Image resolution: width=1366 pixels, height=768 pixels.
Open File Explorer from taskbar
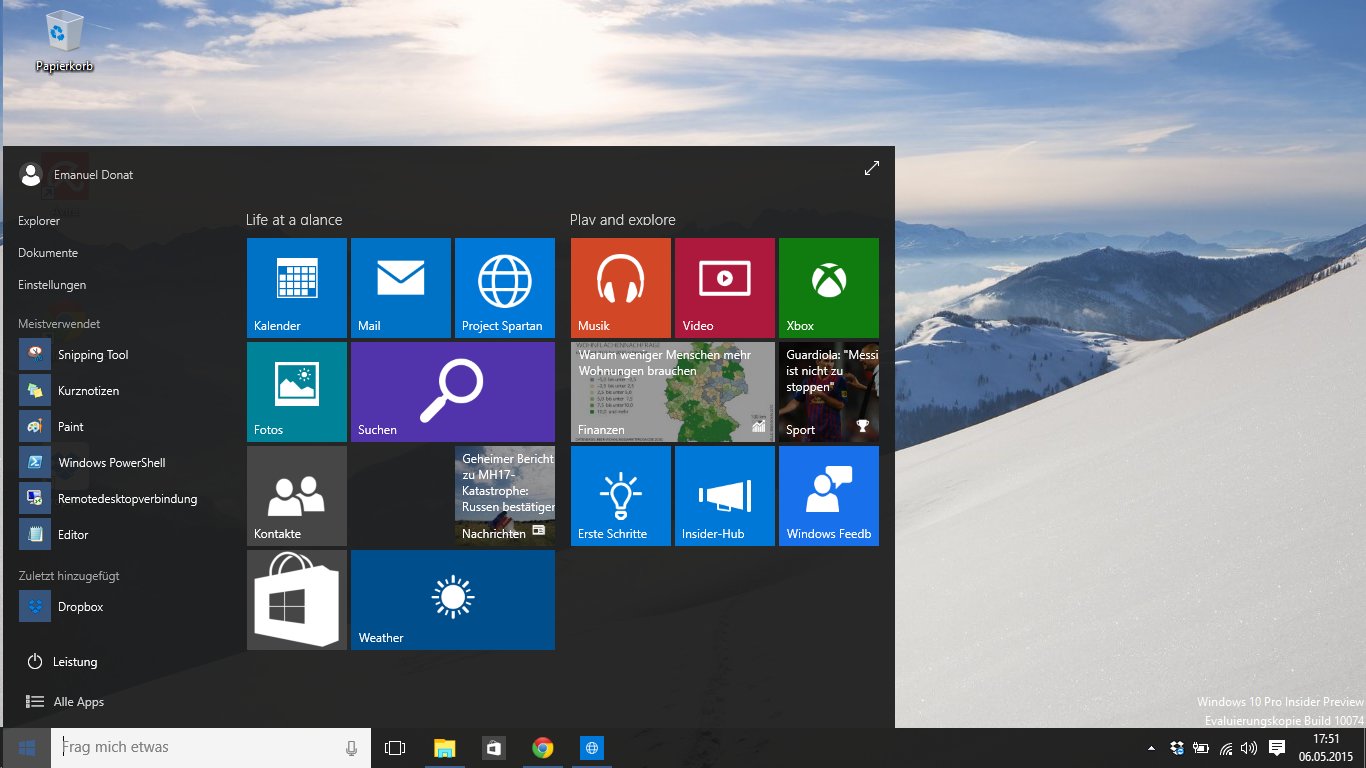444,748
